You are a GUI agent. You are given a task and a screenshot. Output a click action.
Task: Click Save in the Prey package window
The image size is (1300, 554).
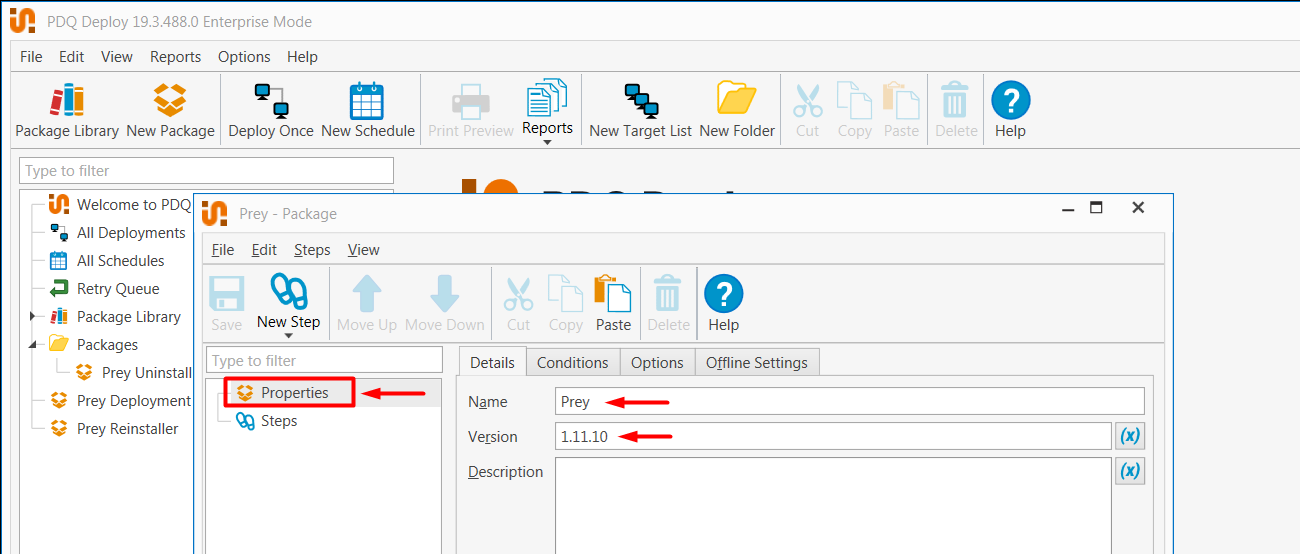tap(226, 304)
